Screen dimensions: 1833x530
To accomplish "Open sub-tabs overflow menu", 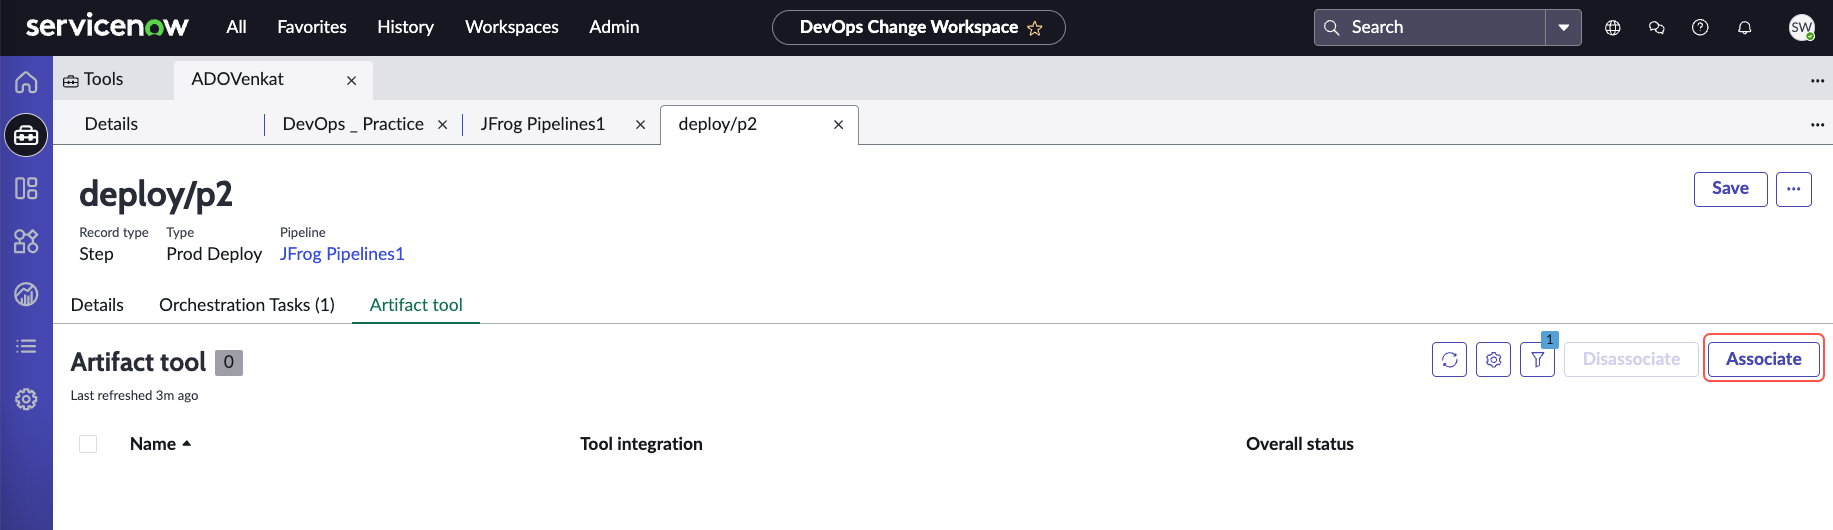I will pos(1817,125).
